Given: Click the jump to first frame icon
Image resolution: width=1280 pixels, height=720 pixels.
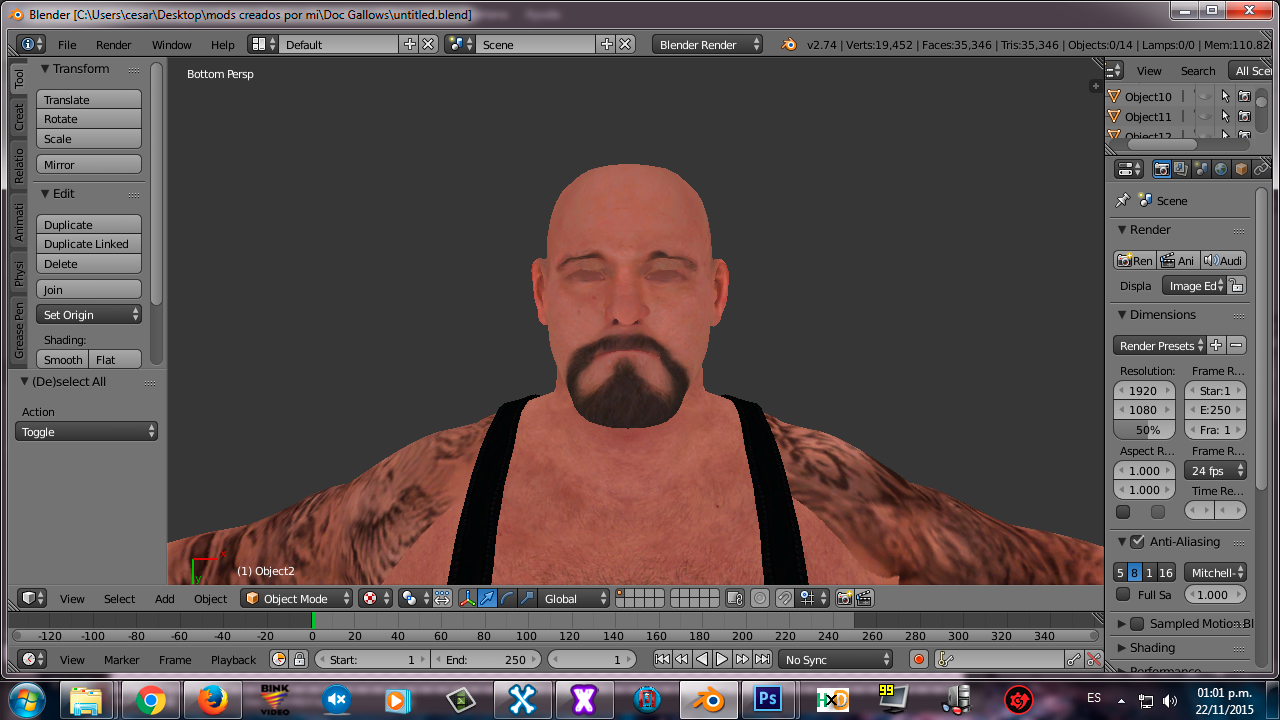Looking at the screenshot, I should click(x=662, y=659).
